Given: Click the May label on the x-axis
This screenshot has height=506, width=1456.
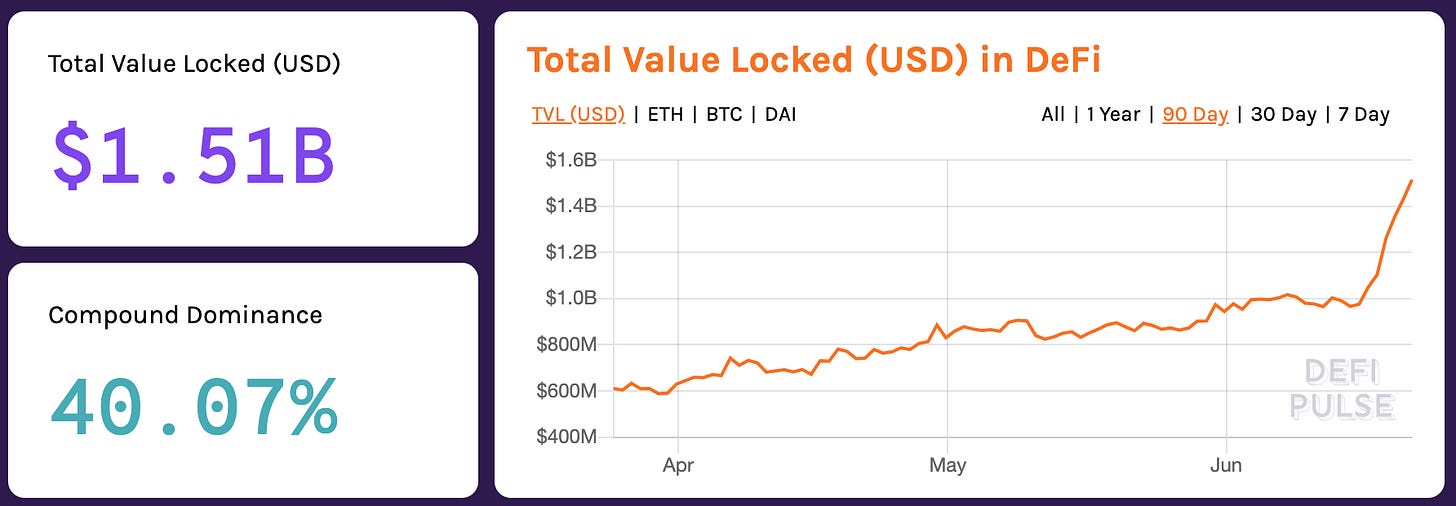Looking at the screenshot, I should coord(947,465).
